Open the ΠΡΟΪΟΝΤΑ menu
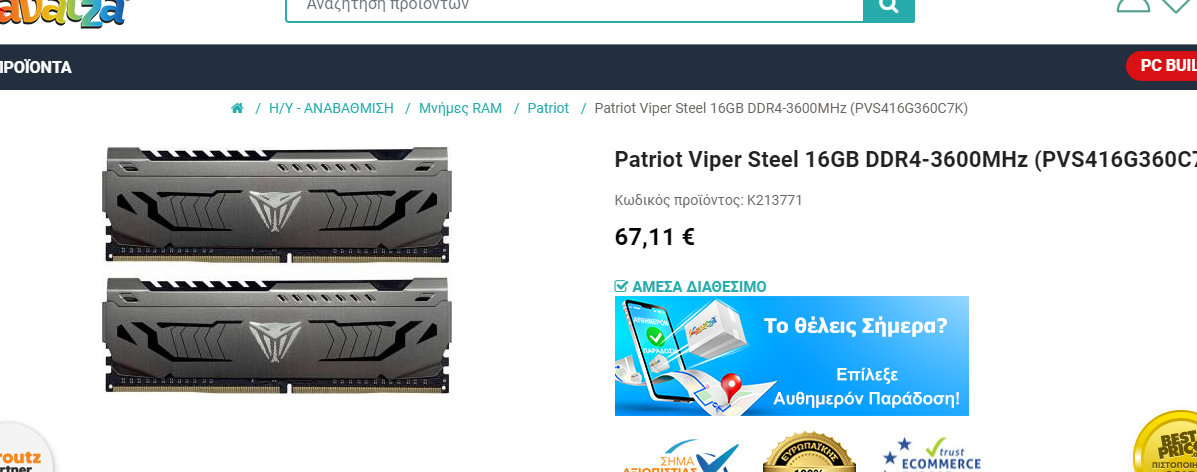Viewport: 1197px width, 472px height. click(x=36, y=67)
